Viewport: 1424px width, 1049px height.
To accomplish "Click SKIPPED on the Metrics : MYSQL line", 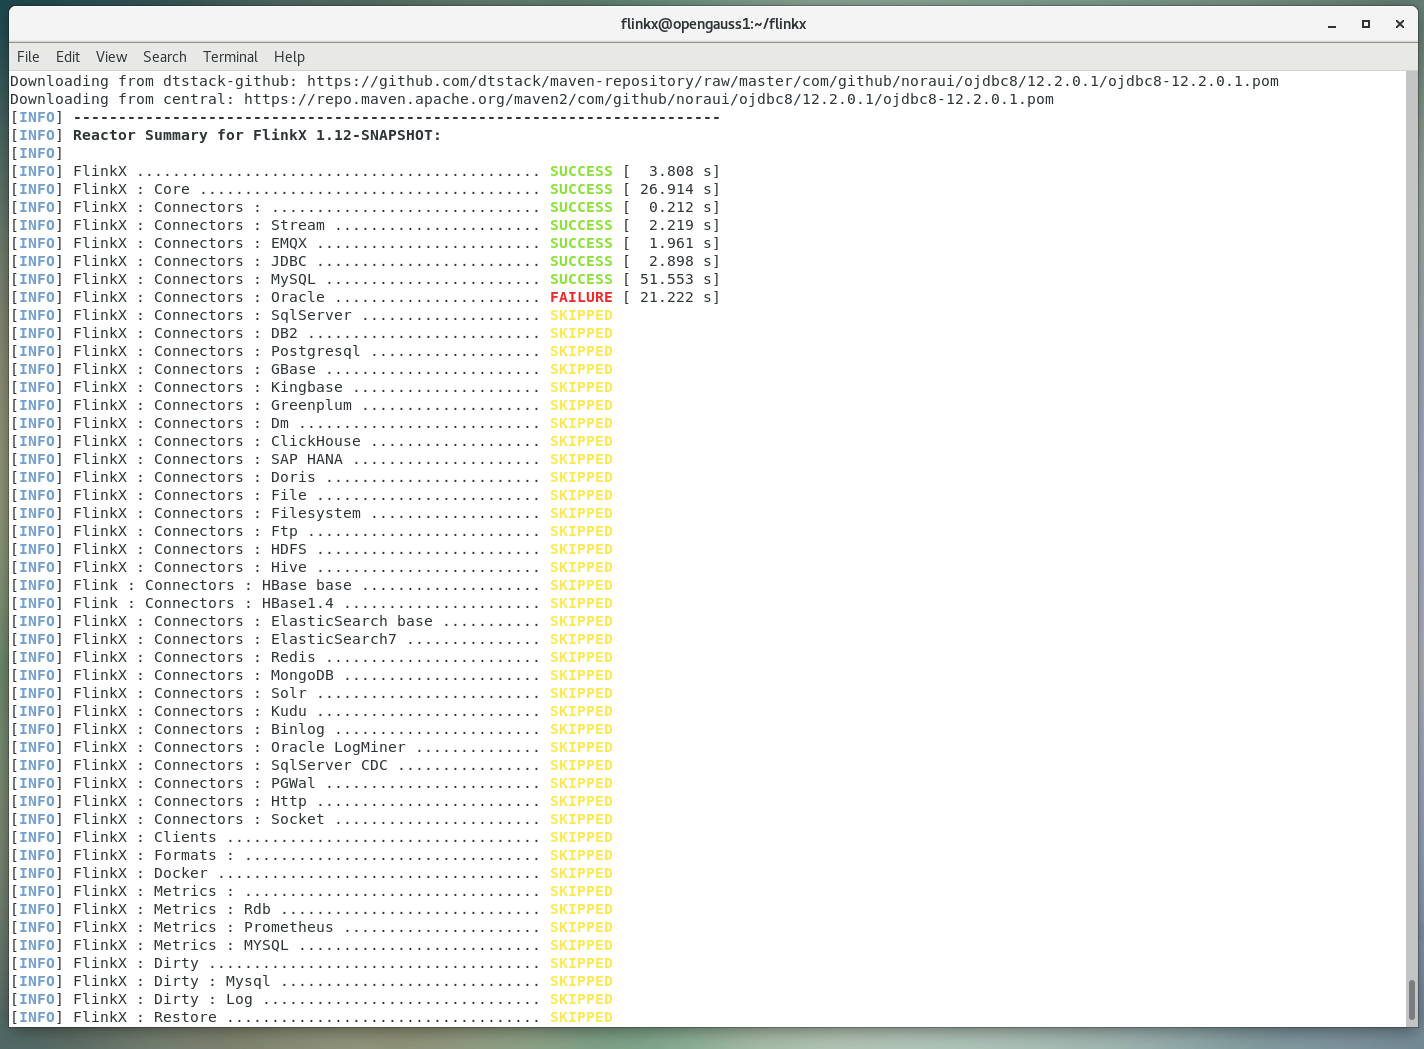I will pyautogui.click(x=581, y=945).
